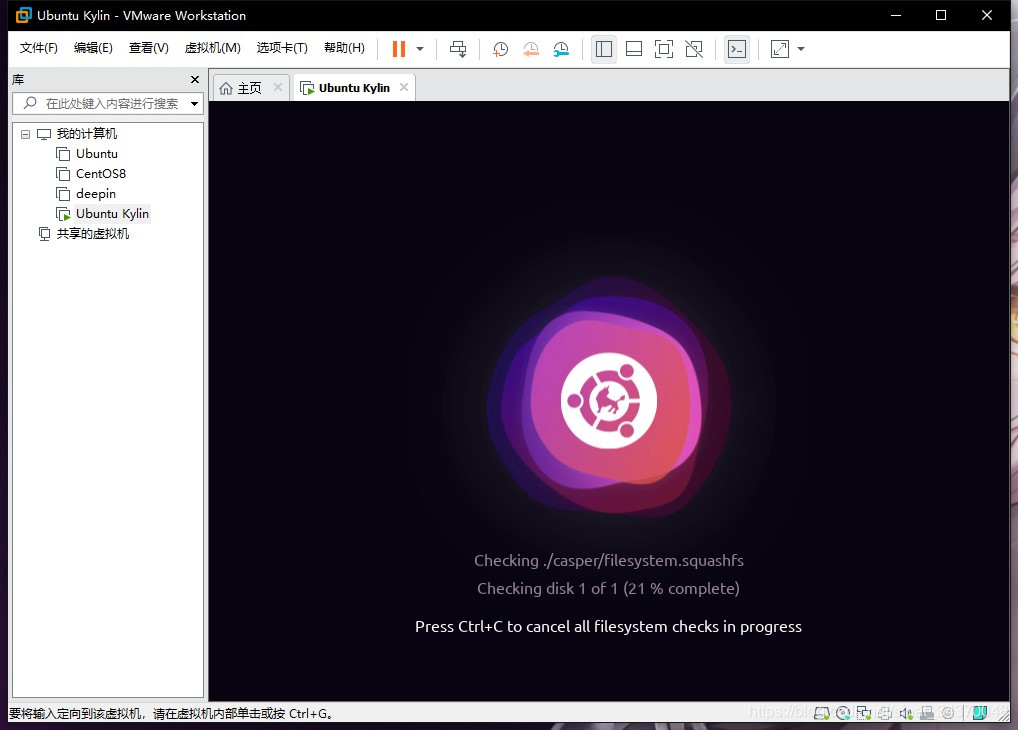Select 我的计算机 in the library tree
1018x730 pixels.
86,134
